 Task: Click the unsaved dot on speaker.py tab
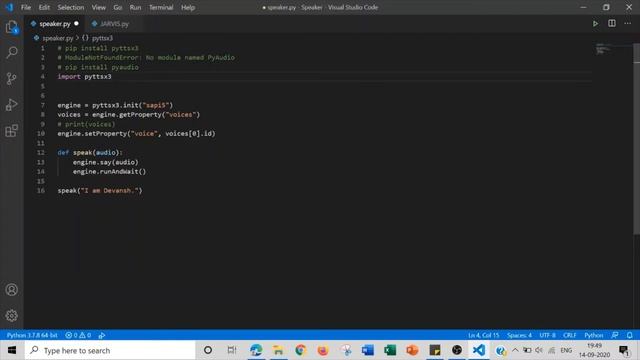pos(76,24)
